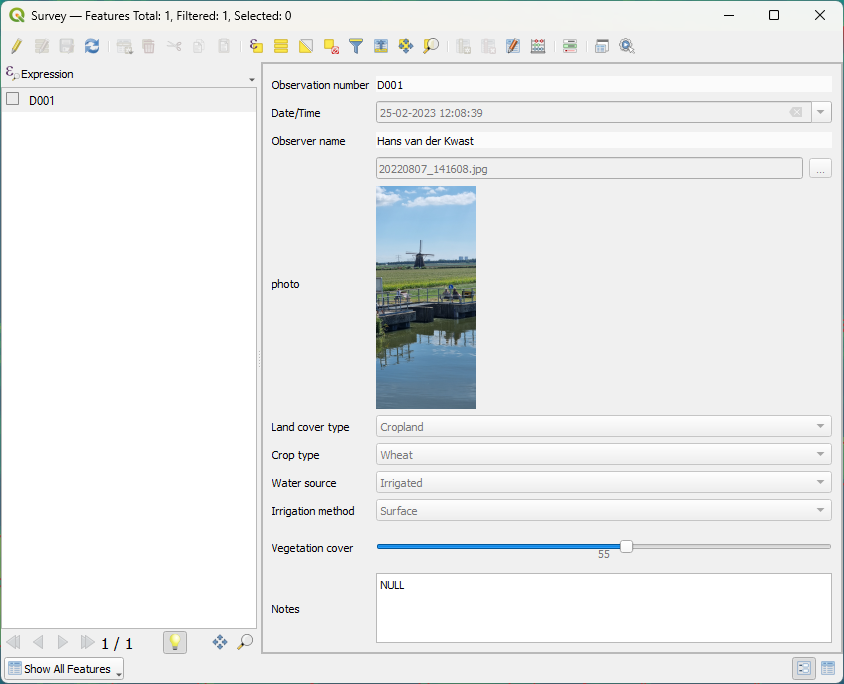Open the field calculator icon
Screen dimensions: 844x684
coord(538,46)
